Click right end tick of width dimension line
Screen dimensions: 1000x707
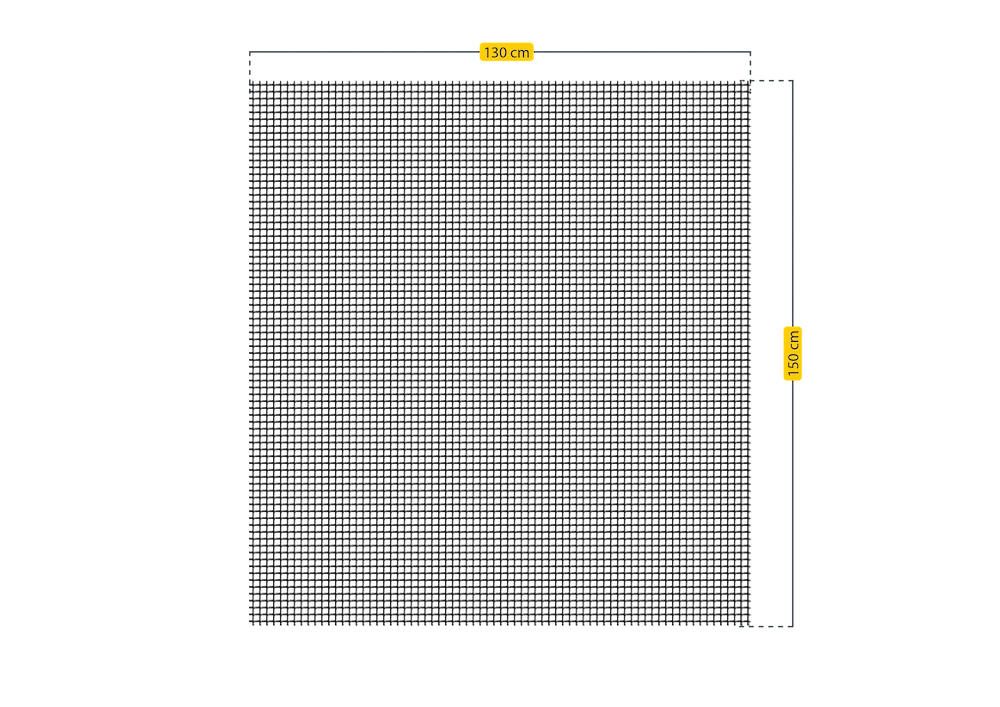(756, 61)
